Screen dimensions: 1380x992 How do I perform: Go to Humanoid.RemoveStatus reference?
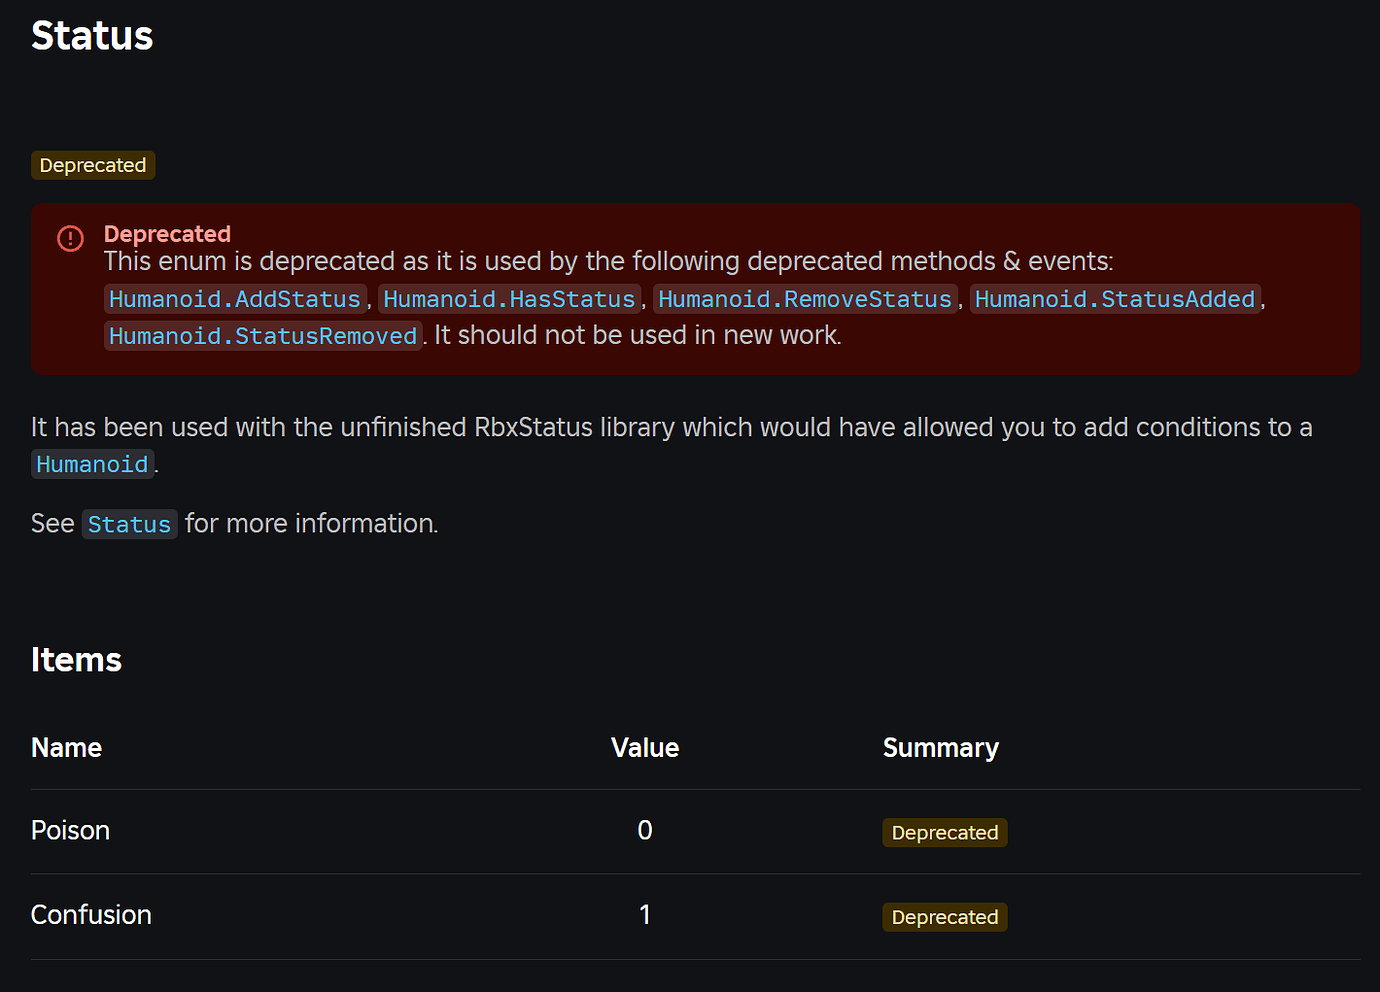tap(805, 299)
